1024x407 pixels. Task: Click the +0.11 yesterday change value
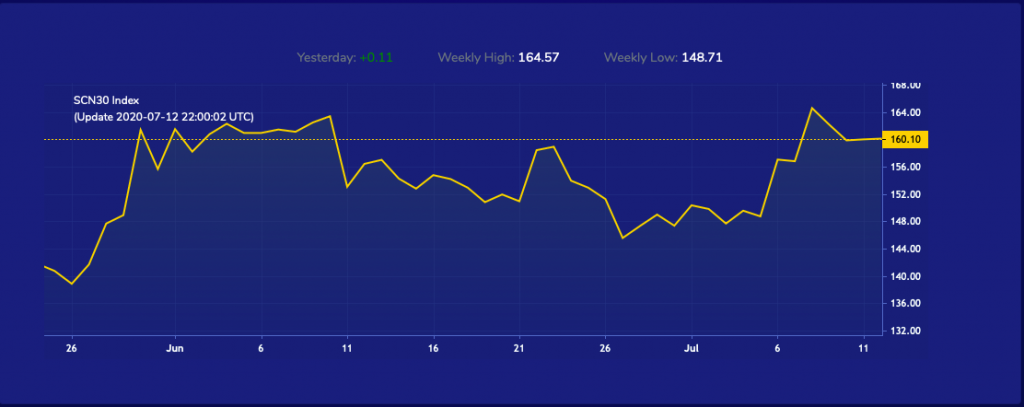376,57
